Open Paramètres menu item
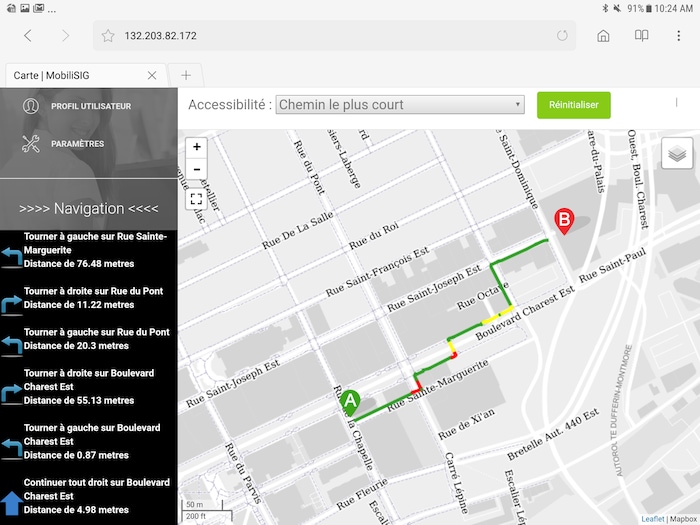Image resolution: width=700 pixels, height=525 pixels. click(x=78, y=144)
